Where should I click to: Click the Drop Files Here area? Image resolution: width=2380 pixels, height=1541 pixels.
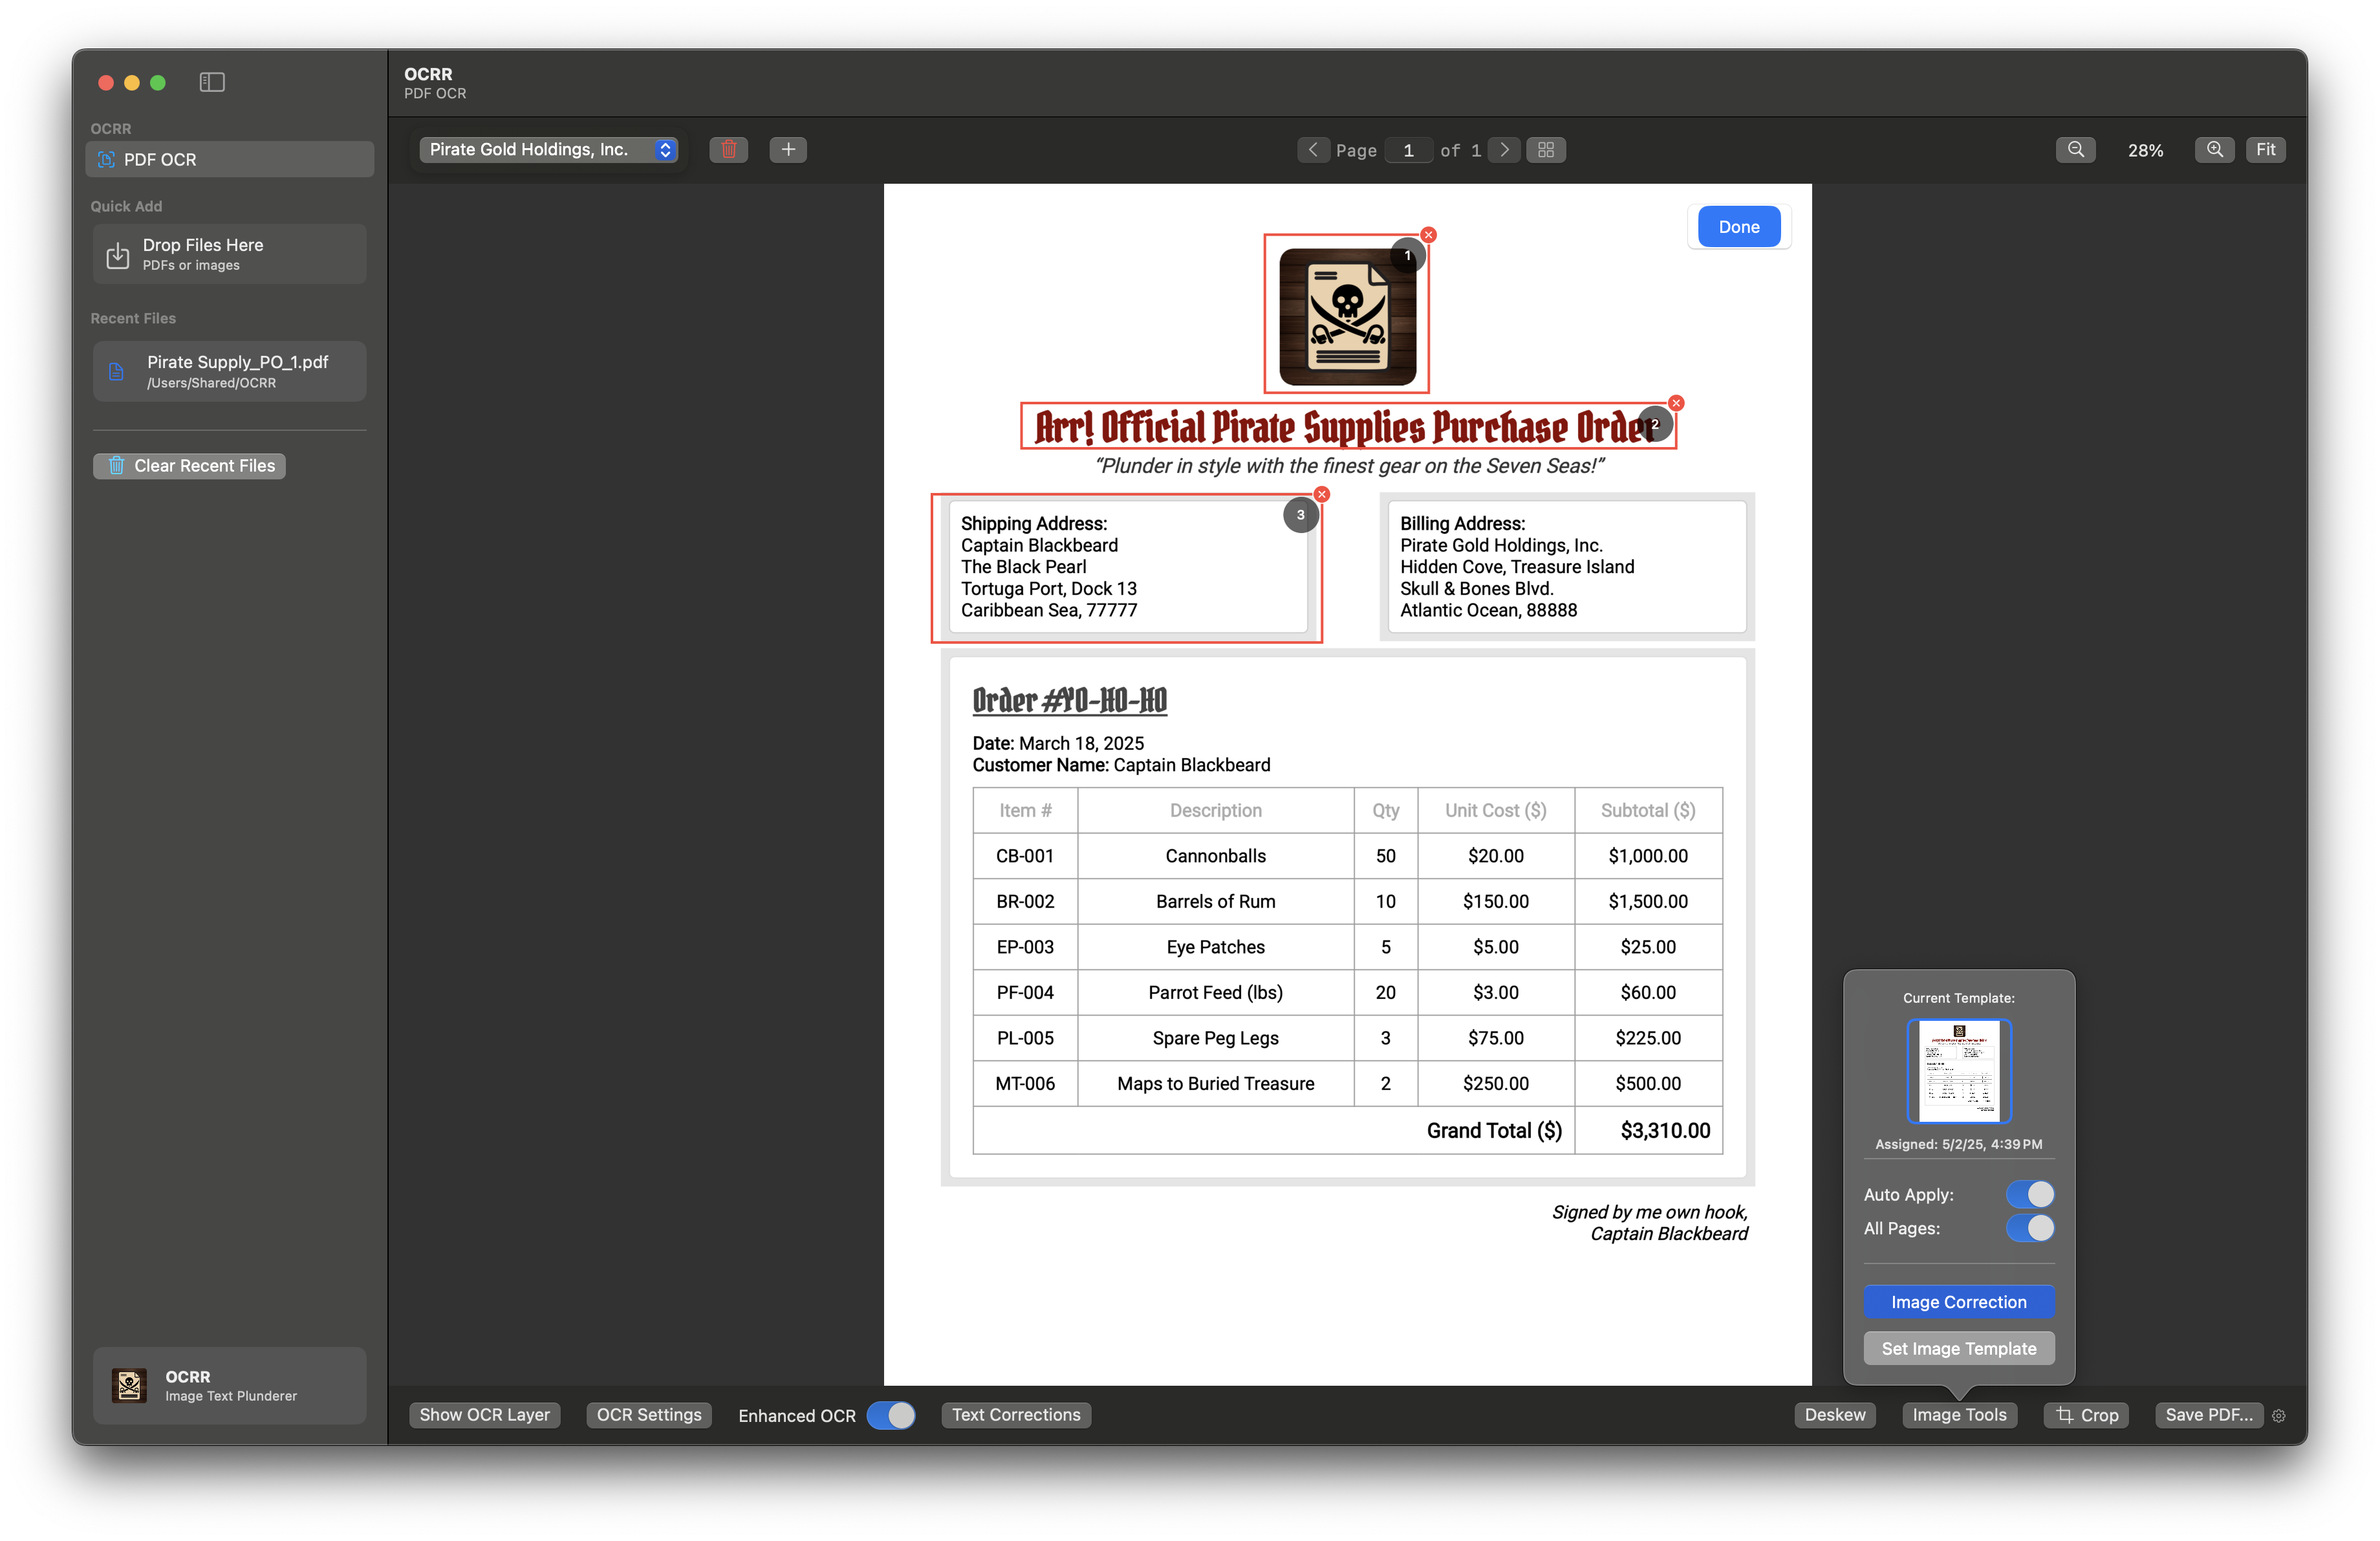(230, 254)
